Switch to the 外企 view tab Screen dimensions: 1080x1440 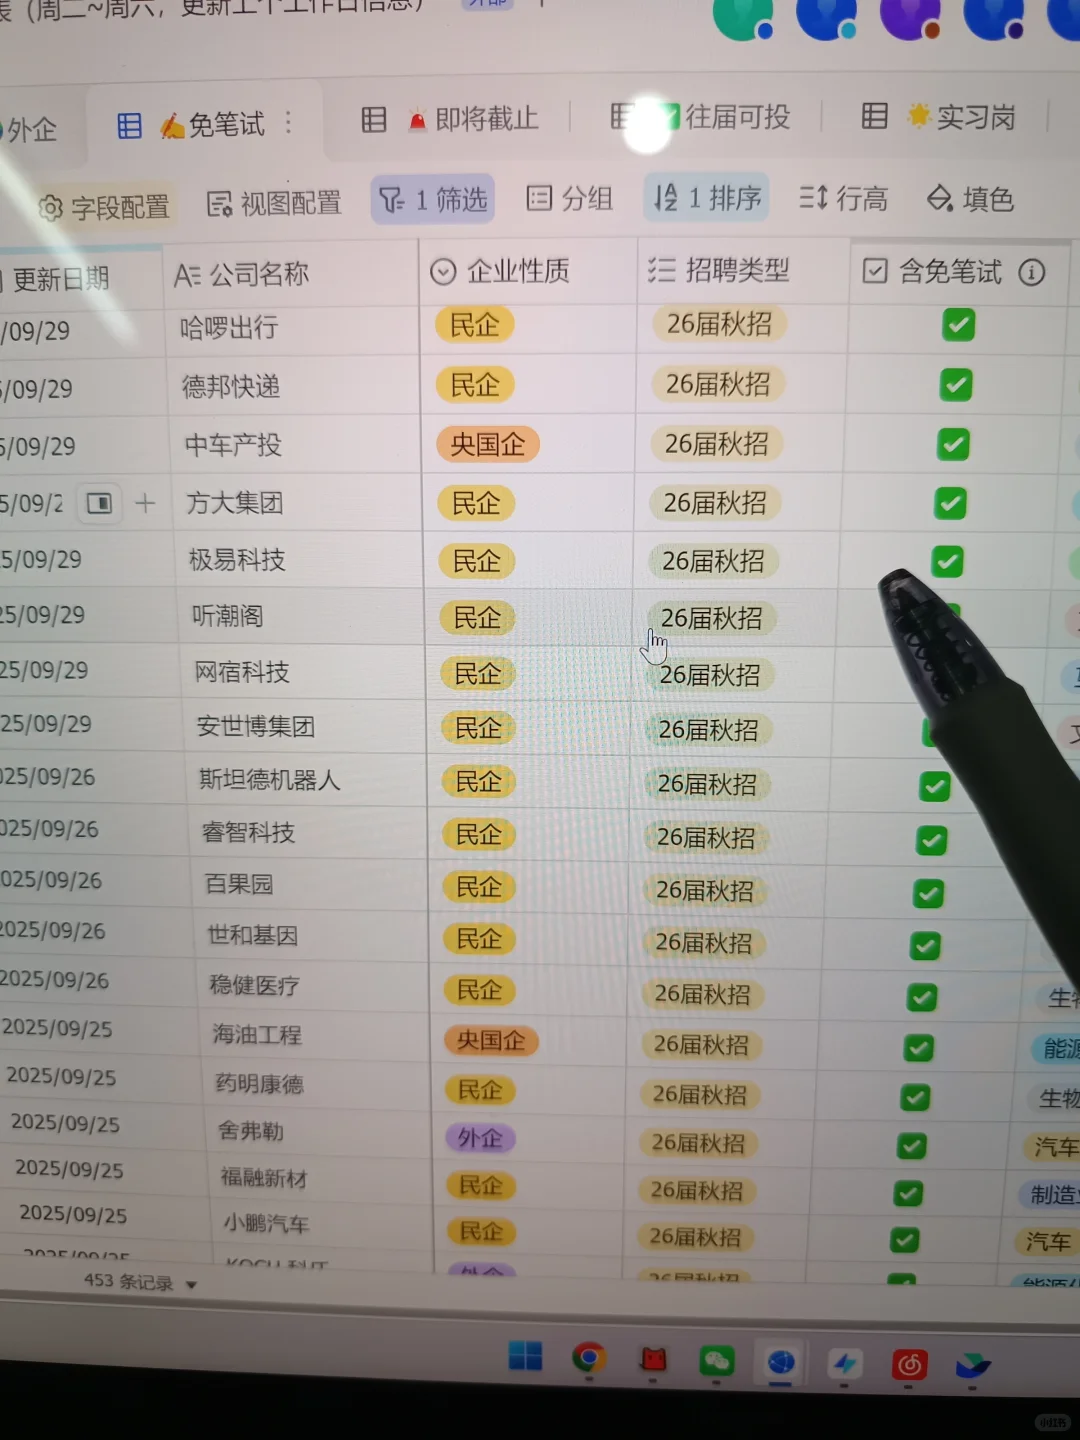pos(30,130)
